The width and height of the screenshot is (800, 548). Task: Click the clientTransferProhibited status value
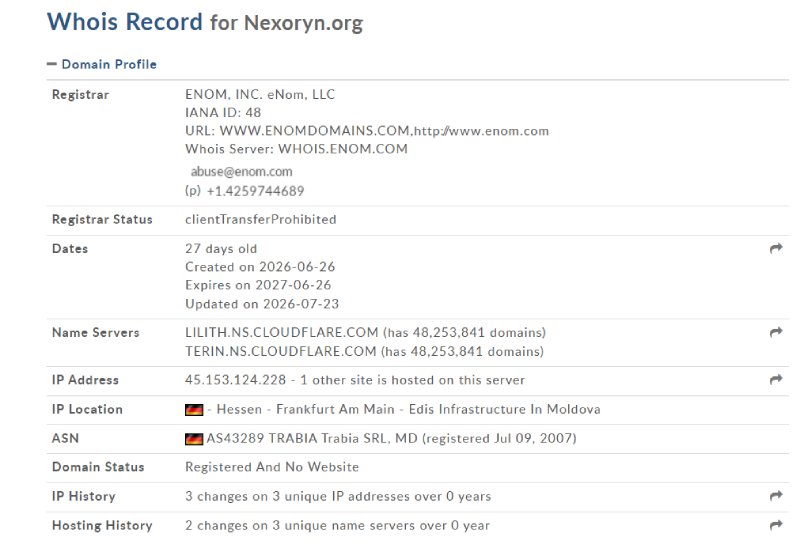tap(261, 219)
